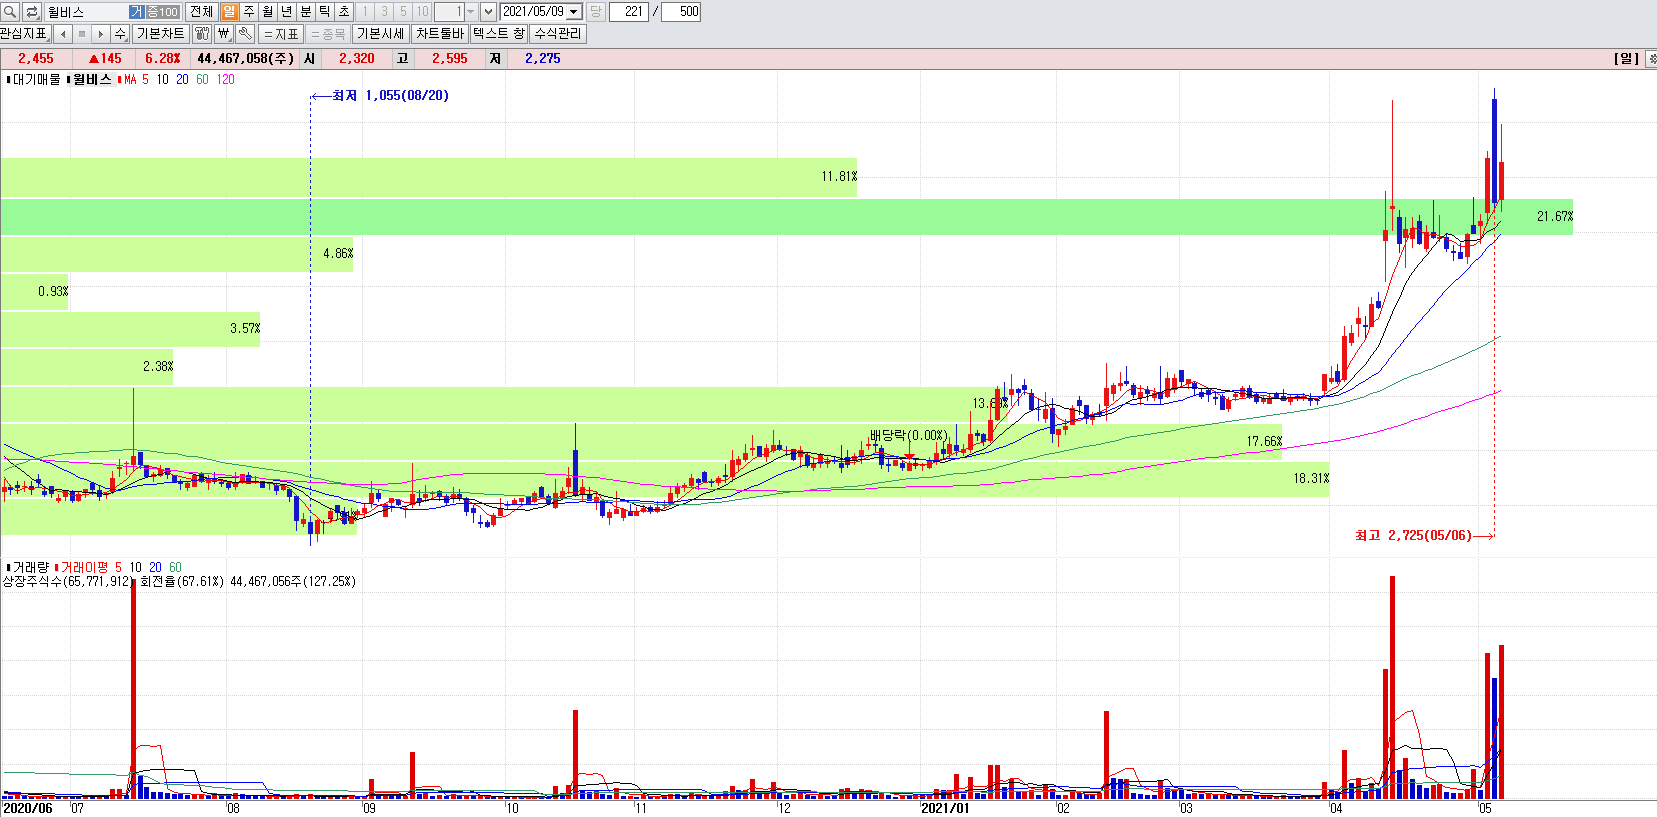This screenshot has width=1657, height=817.
Task: Open the chart tools settings icon
Action: point(202,34)
